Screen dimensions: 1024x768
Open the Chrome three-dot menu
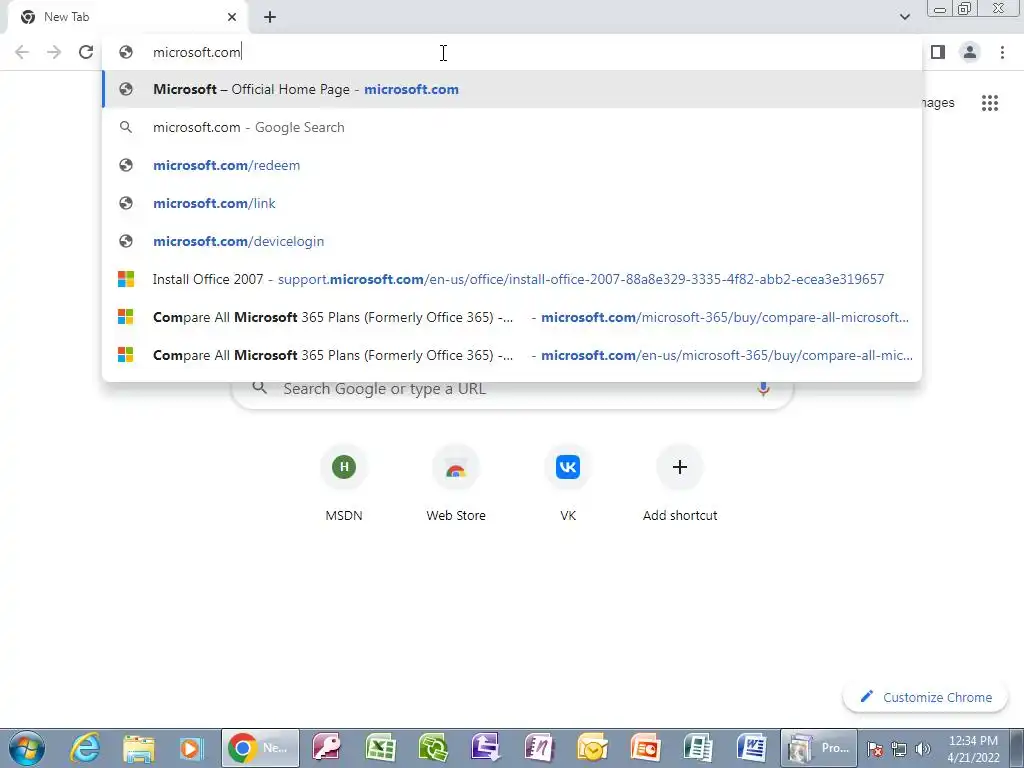(x=1002, y=52)
